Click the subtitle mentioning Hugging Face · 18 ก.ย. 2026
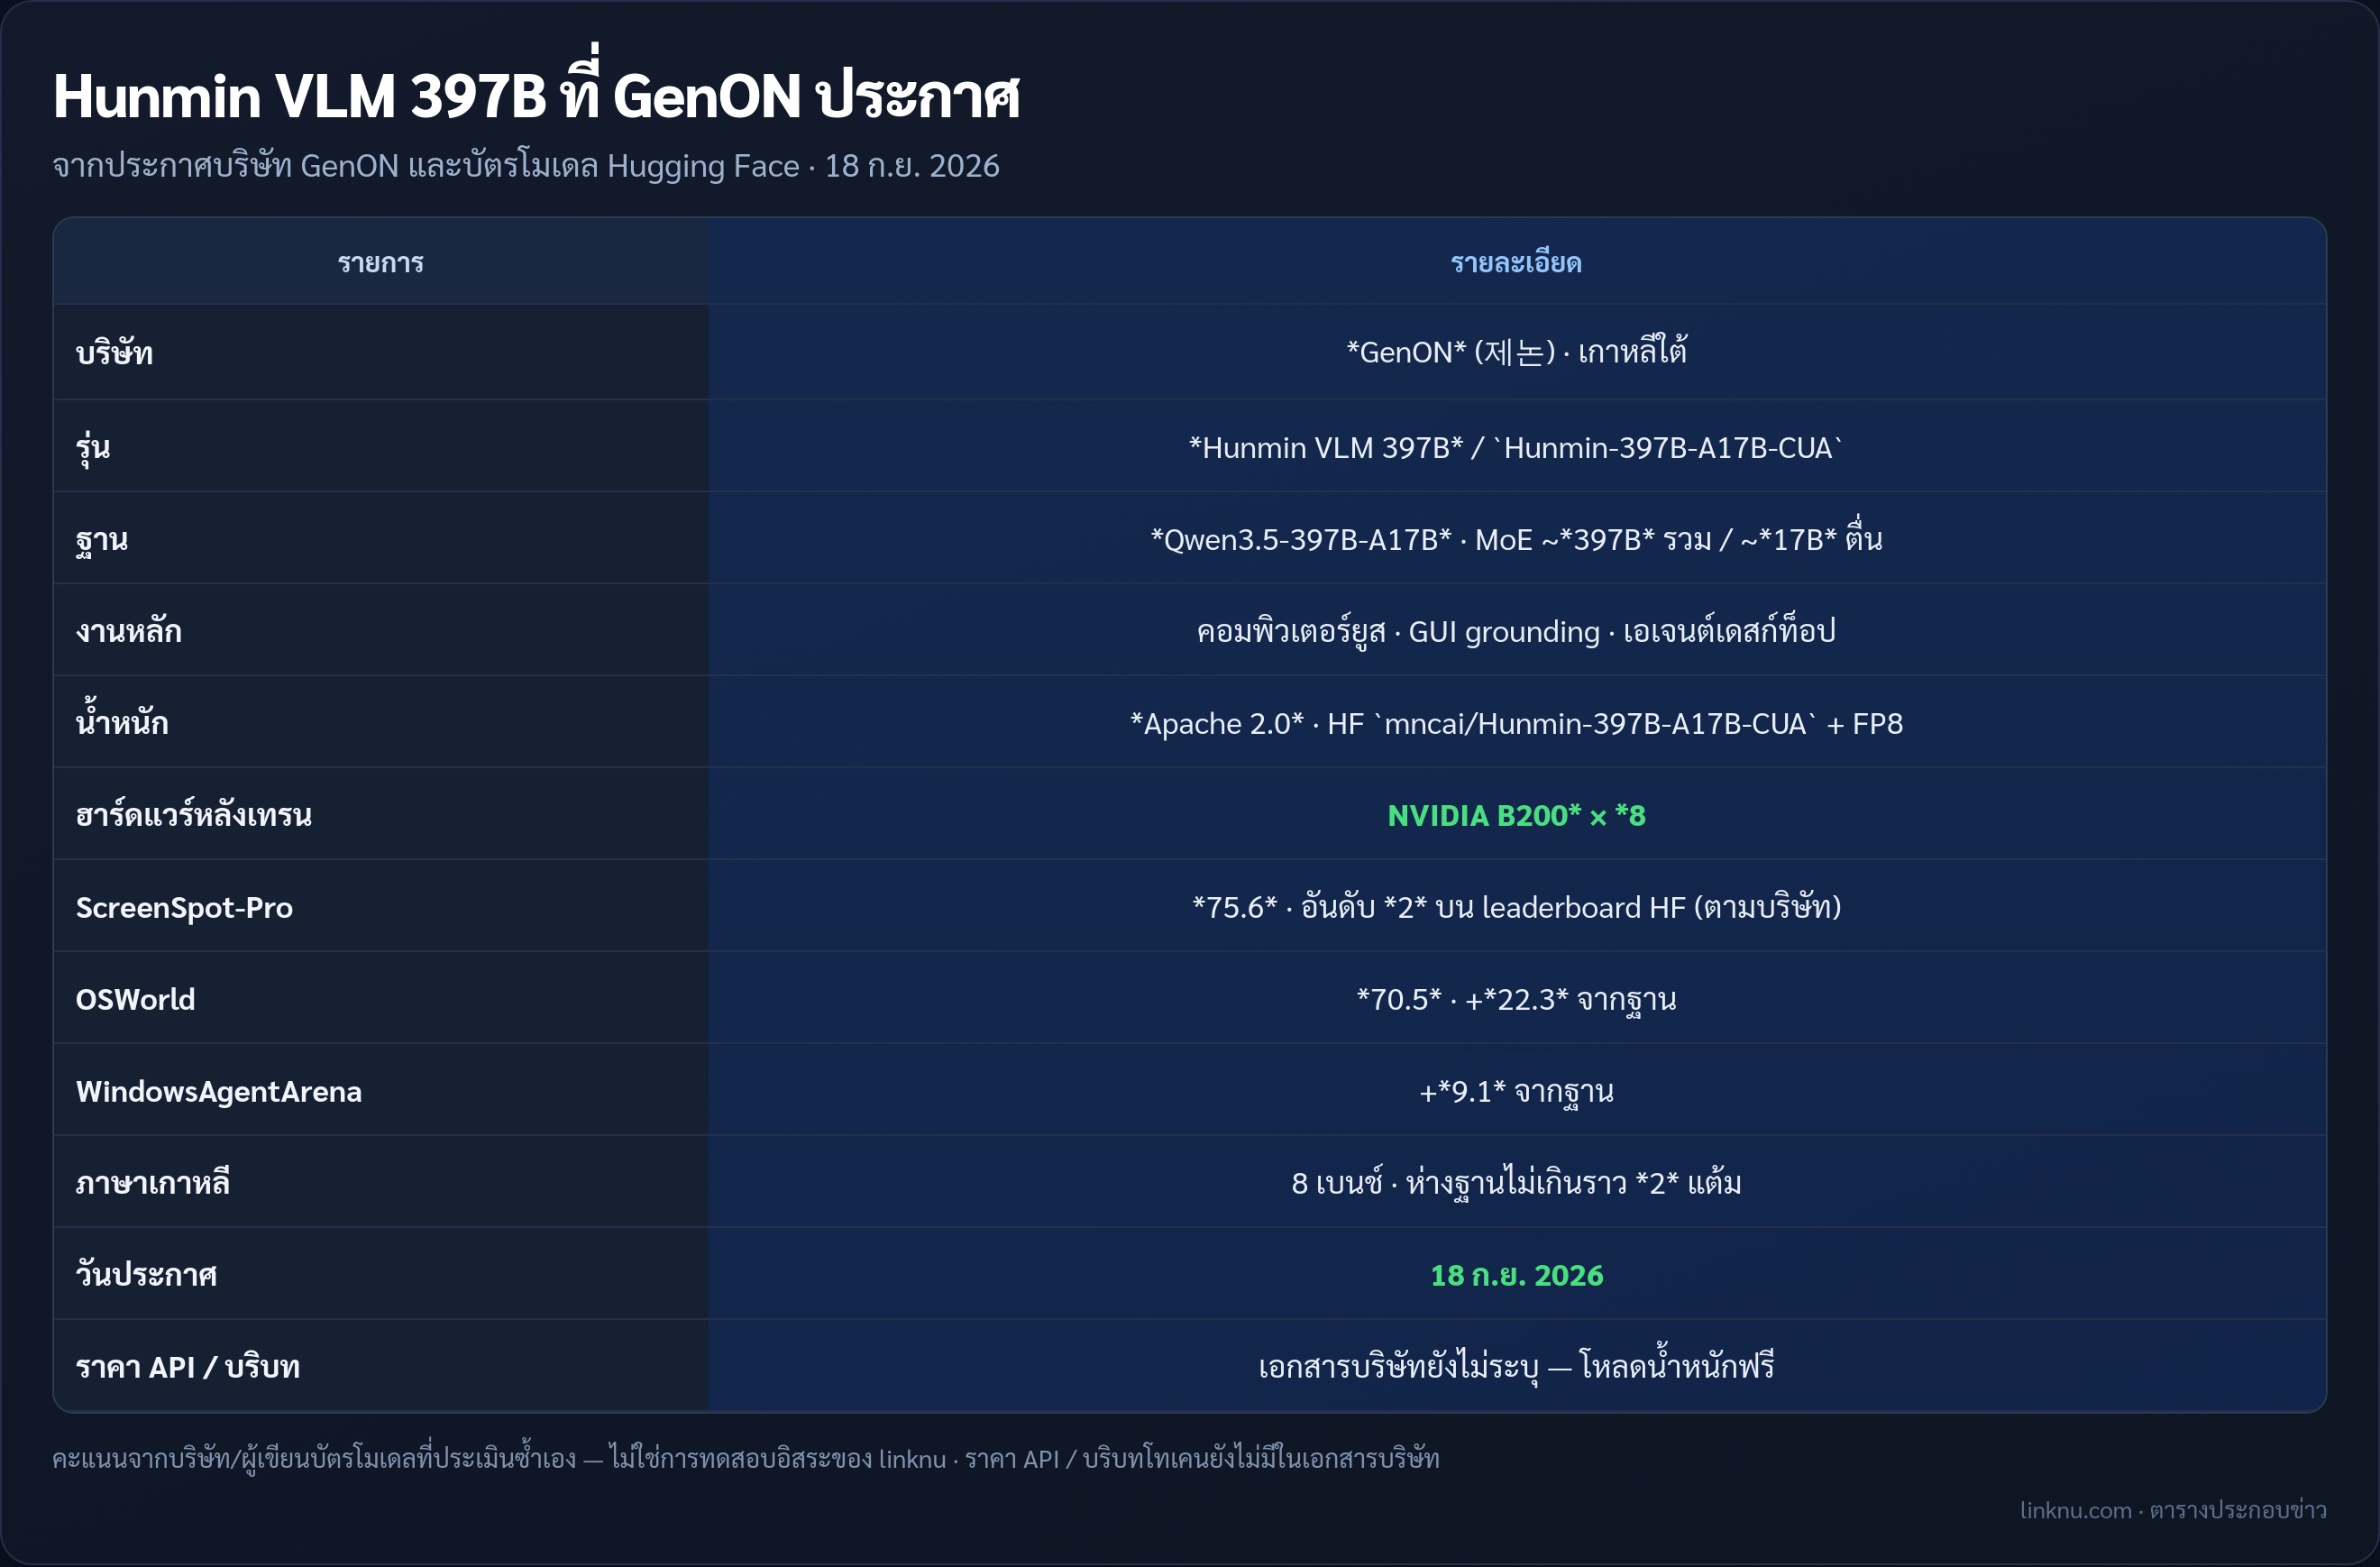The image size is (2380, 1567). (x=526, y=166)
